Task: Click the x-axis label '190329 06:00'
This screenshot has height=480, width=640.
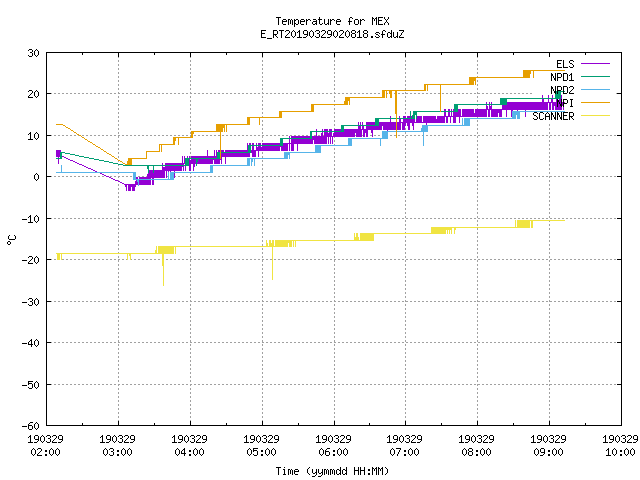Action: tap(333, 446)
